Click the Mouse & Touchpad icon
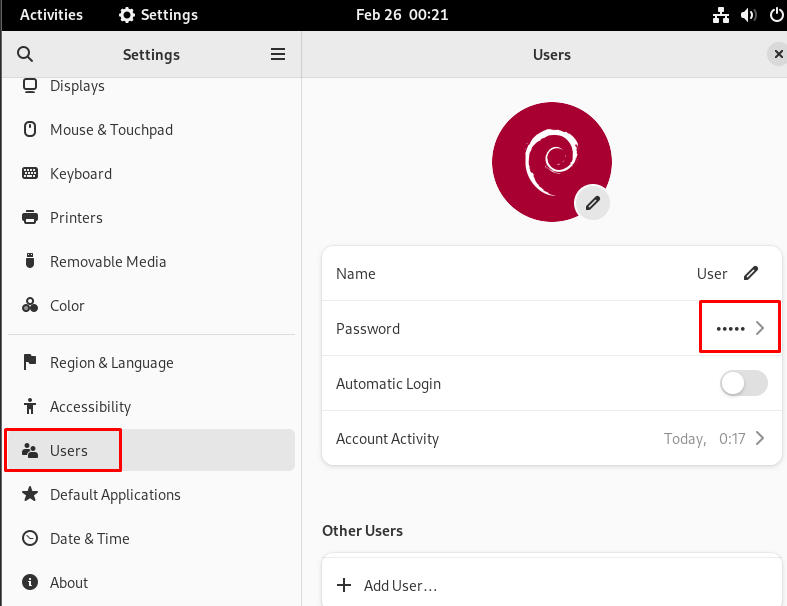The height and width of the screenshot is (606, 787). click(30, 130)
